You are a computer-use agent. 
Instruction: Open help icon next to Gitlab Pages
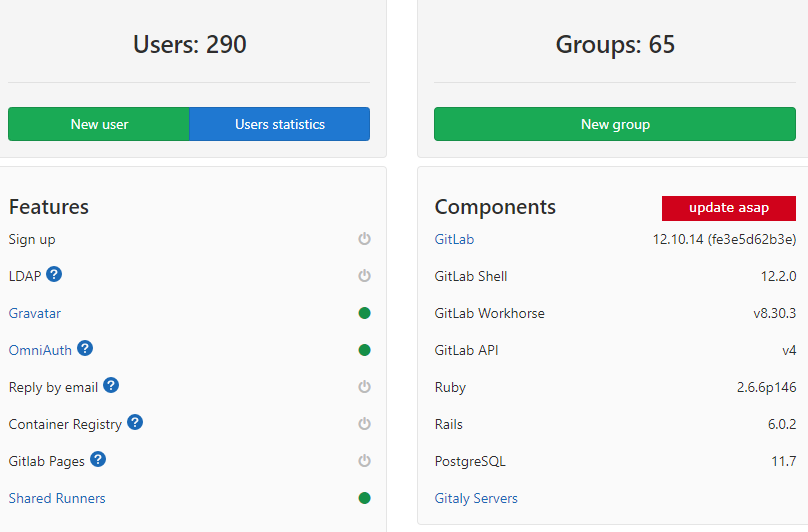(98, 459)
